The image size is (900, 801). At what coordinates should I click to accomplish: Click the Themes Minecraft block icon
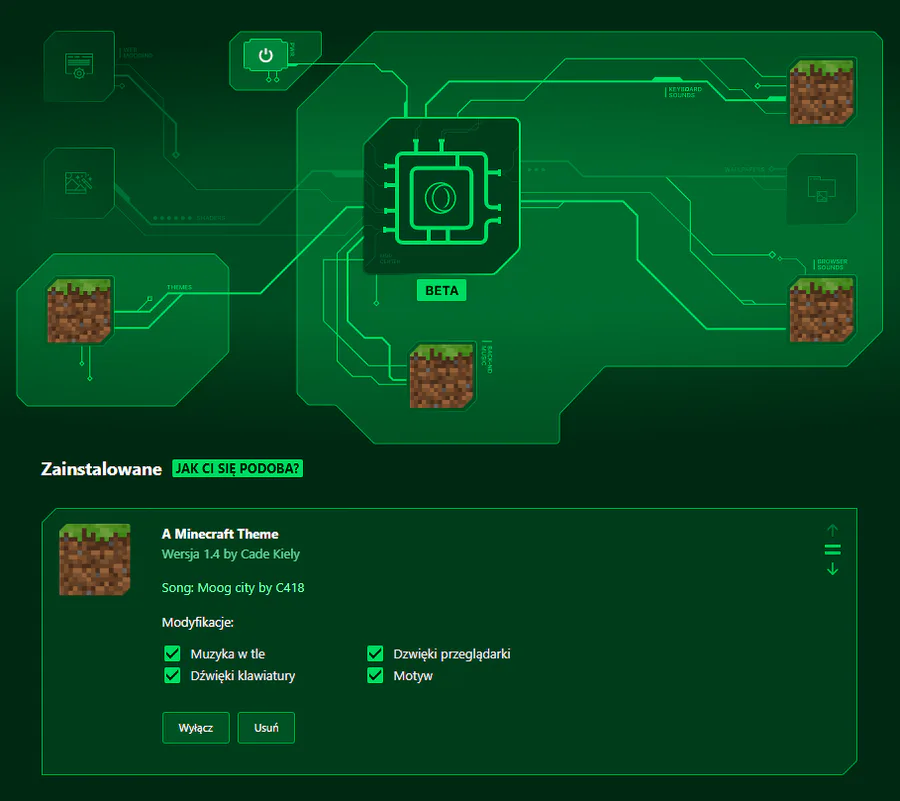coord(79,310)
